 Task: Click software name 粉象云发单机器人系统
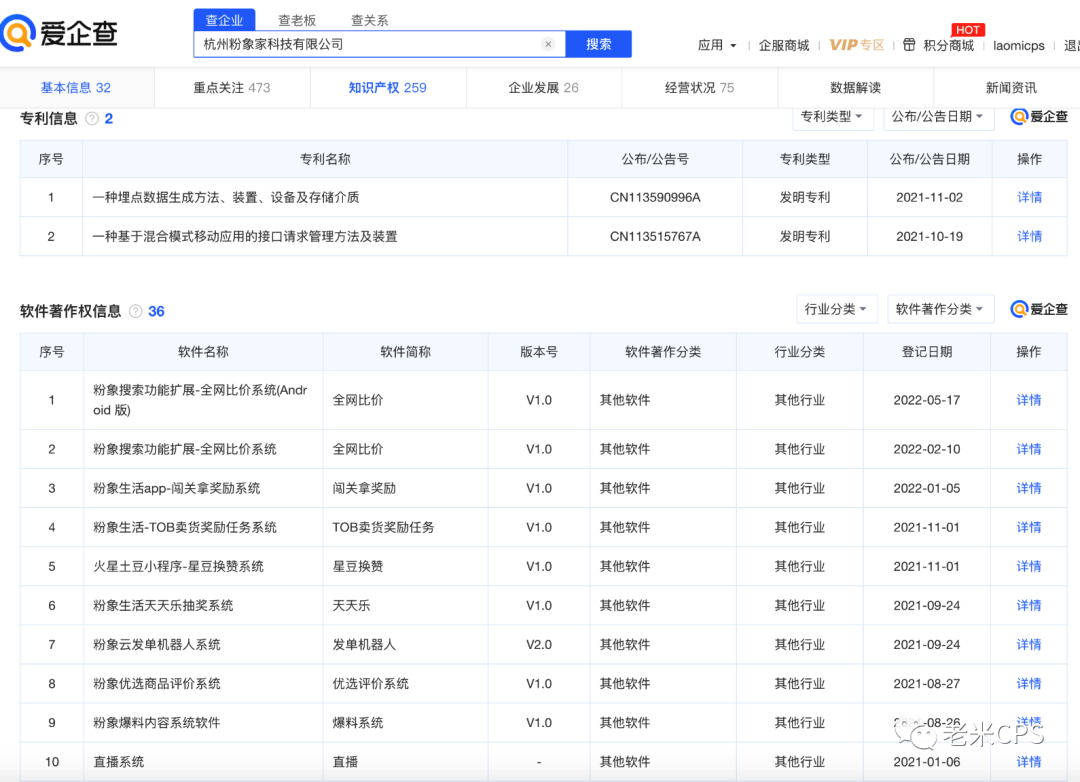(157, 645)
